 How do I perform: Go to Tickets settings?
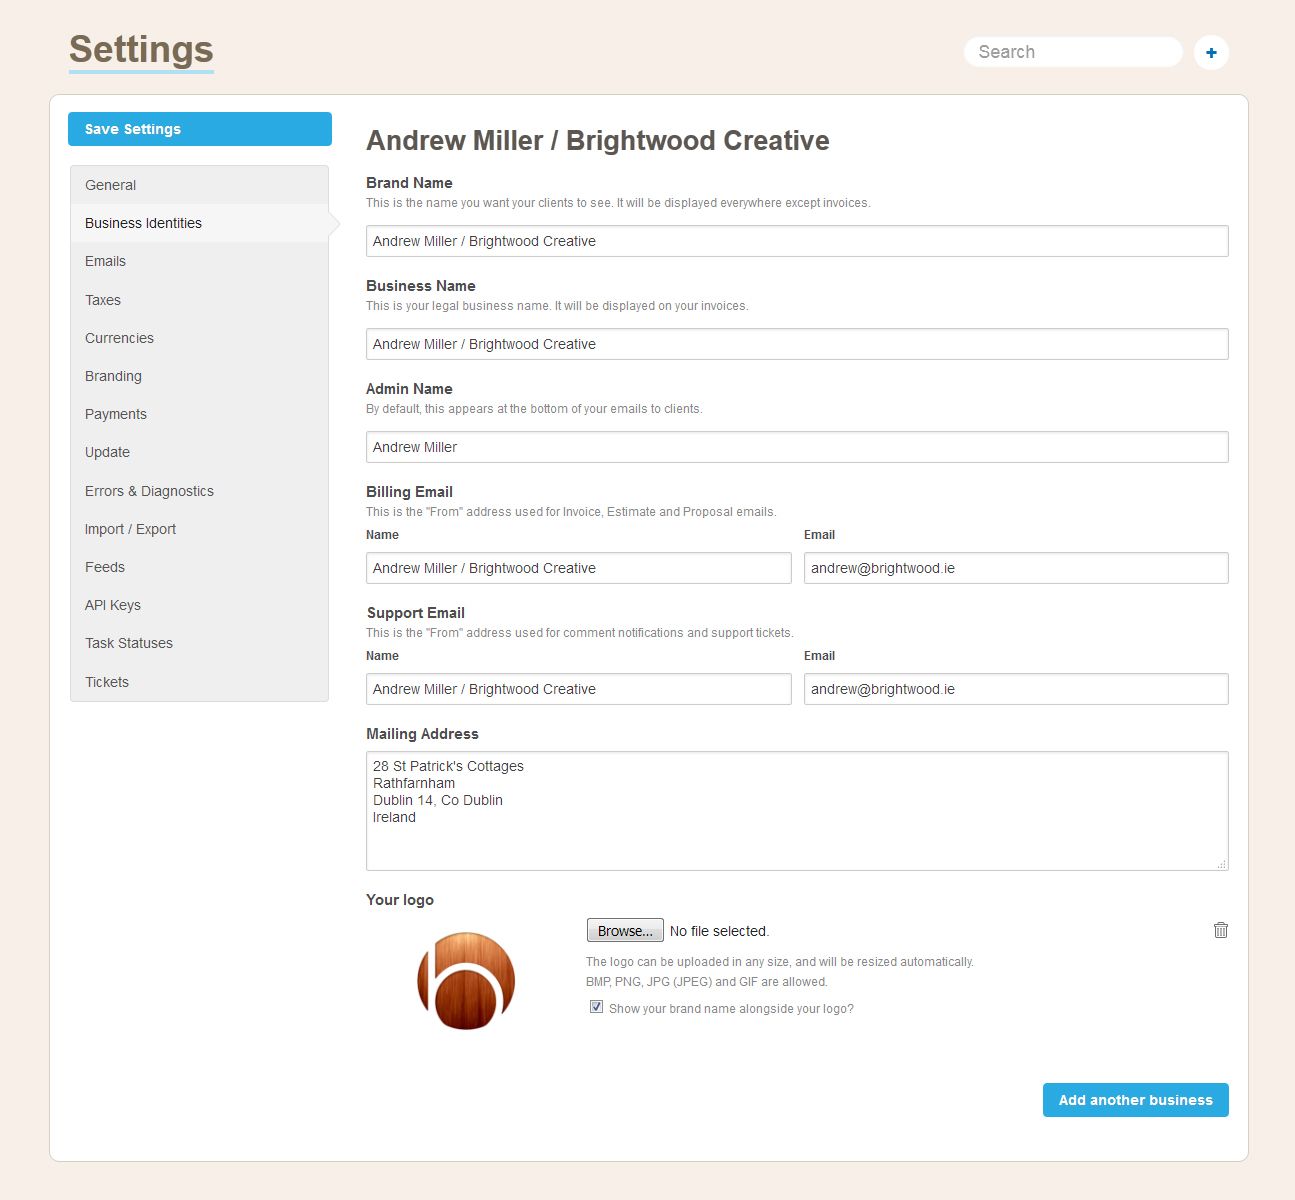pyautogui.click(x=199, y=682)
